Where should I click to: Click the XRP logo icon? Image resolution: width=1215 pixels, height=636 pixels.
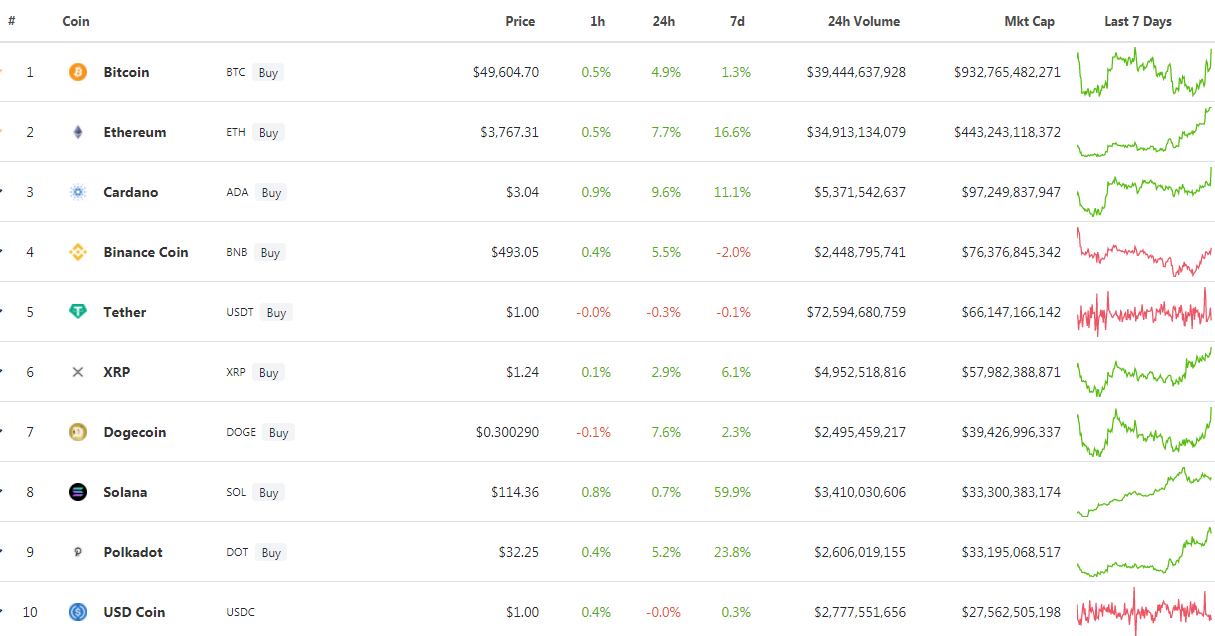(x=78, y=372)
